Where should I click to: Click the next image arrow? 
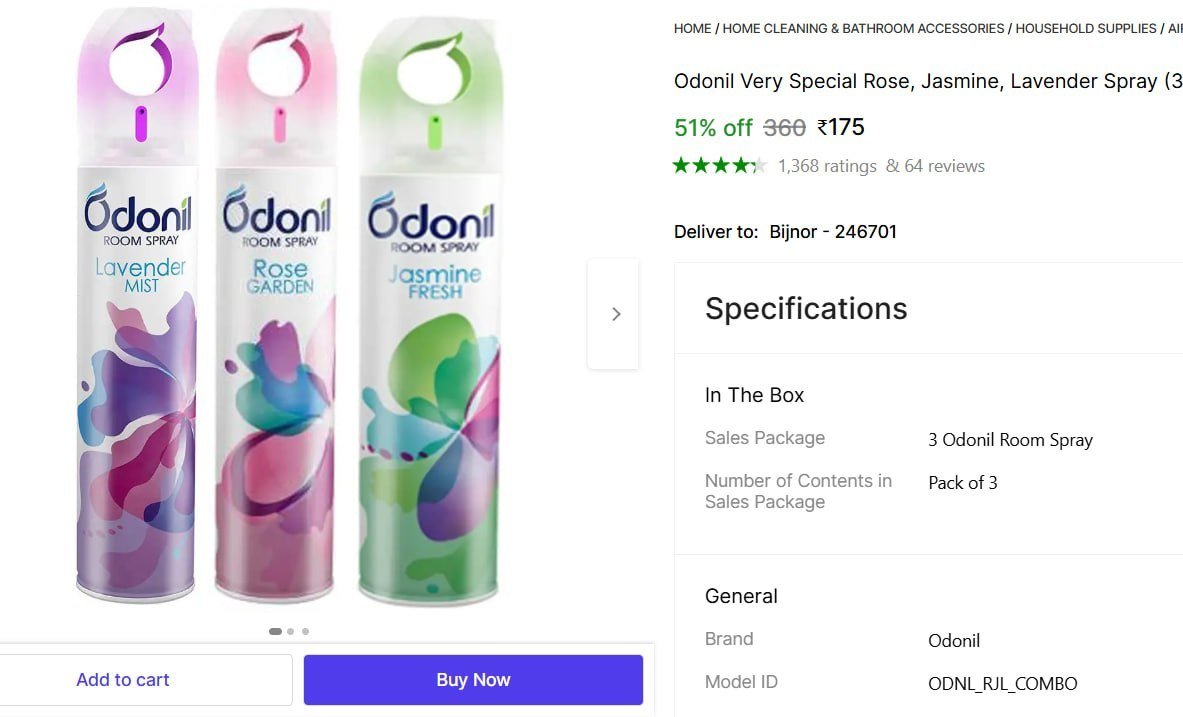point(614,313)
